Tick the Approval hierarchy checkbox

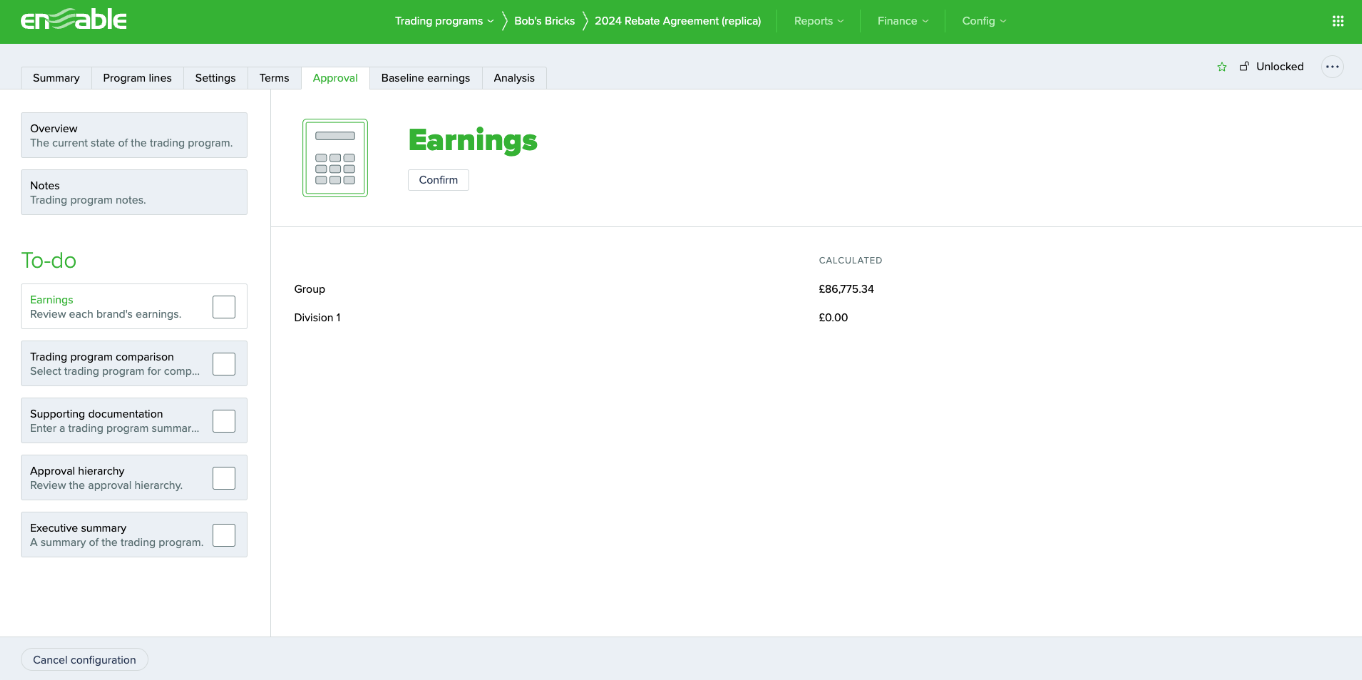tap(224, 478)
